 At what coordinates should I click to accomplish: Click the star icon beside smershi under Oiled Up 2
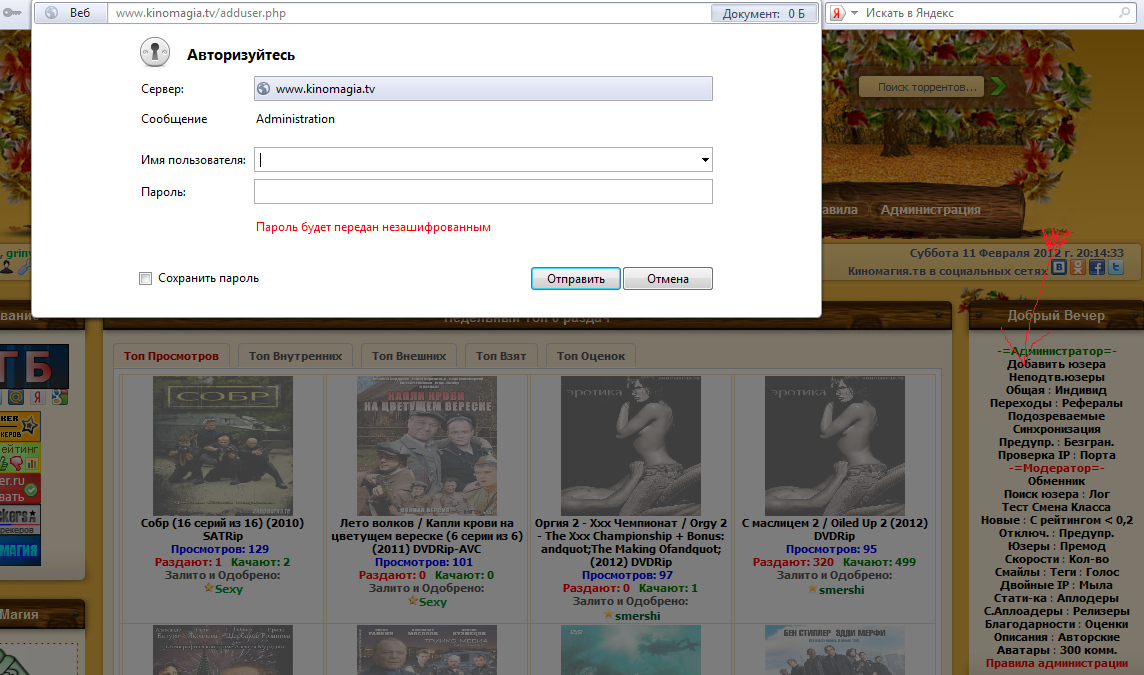[x=812, y=589]
